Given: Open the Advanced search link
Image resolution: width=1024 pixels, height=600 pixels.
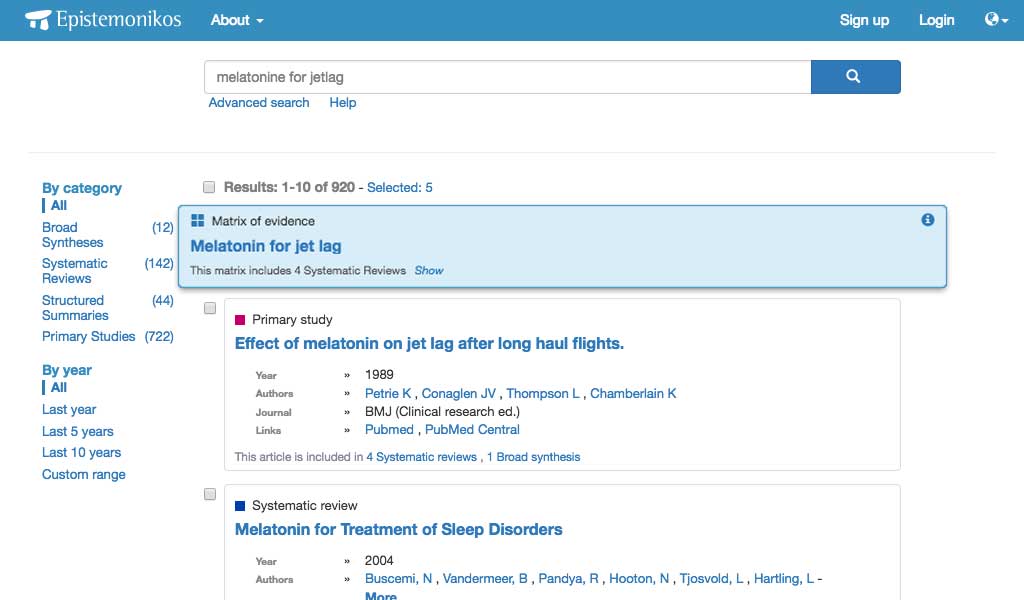Looking at the screenshot, I should pos(259,103).
